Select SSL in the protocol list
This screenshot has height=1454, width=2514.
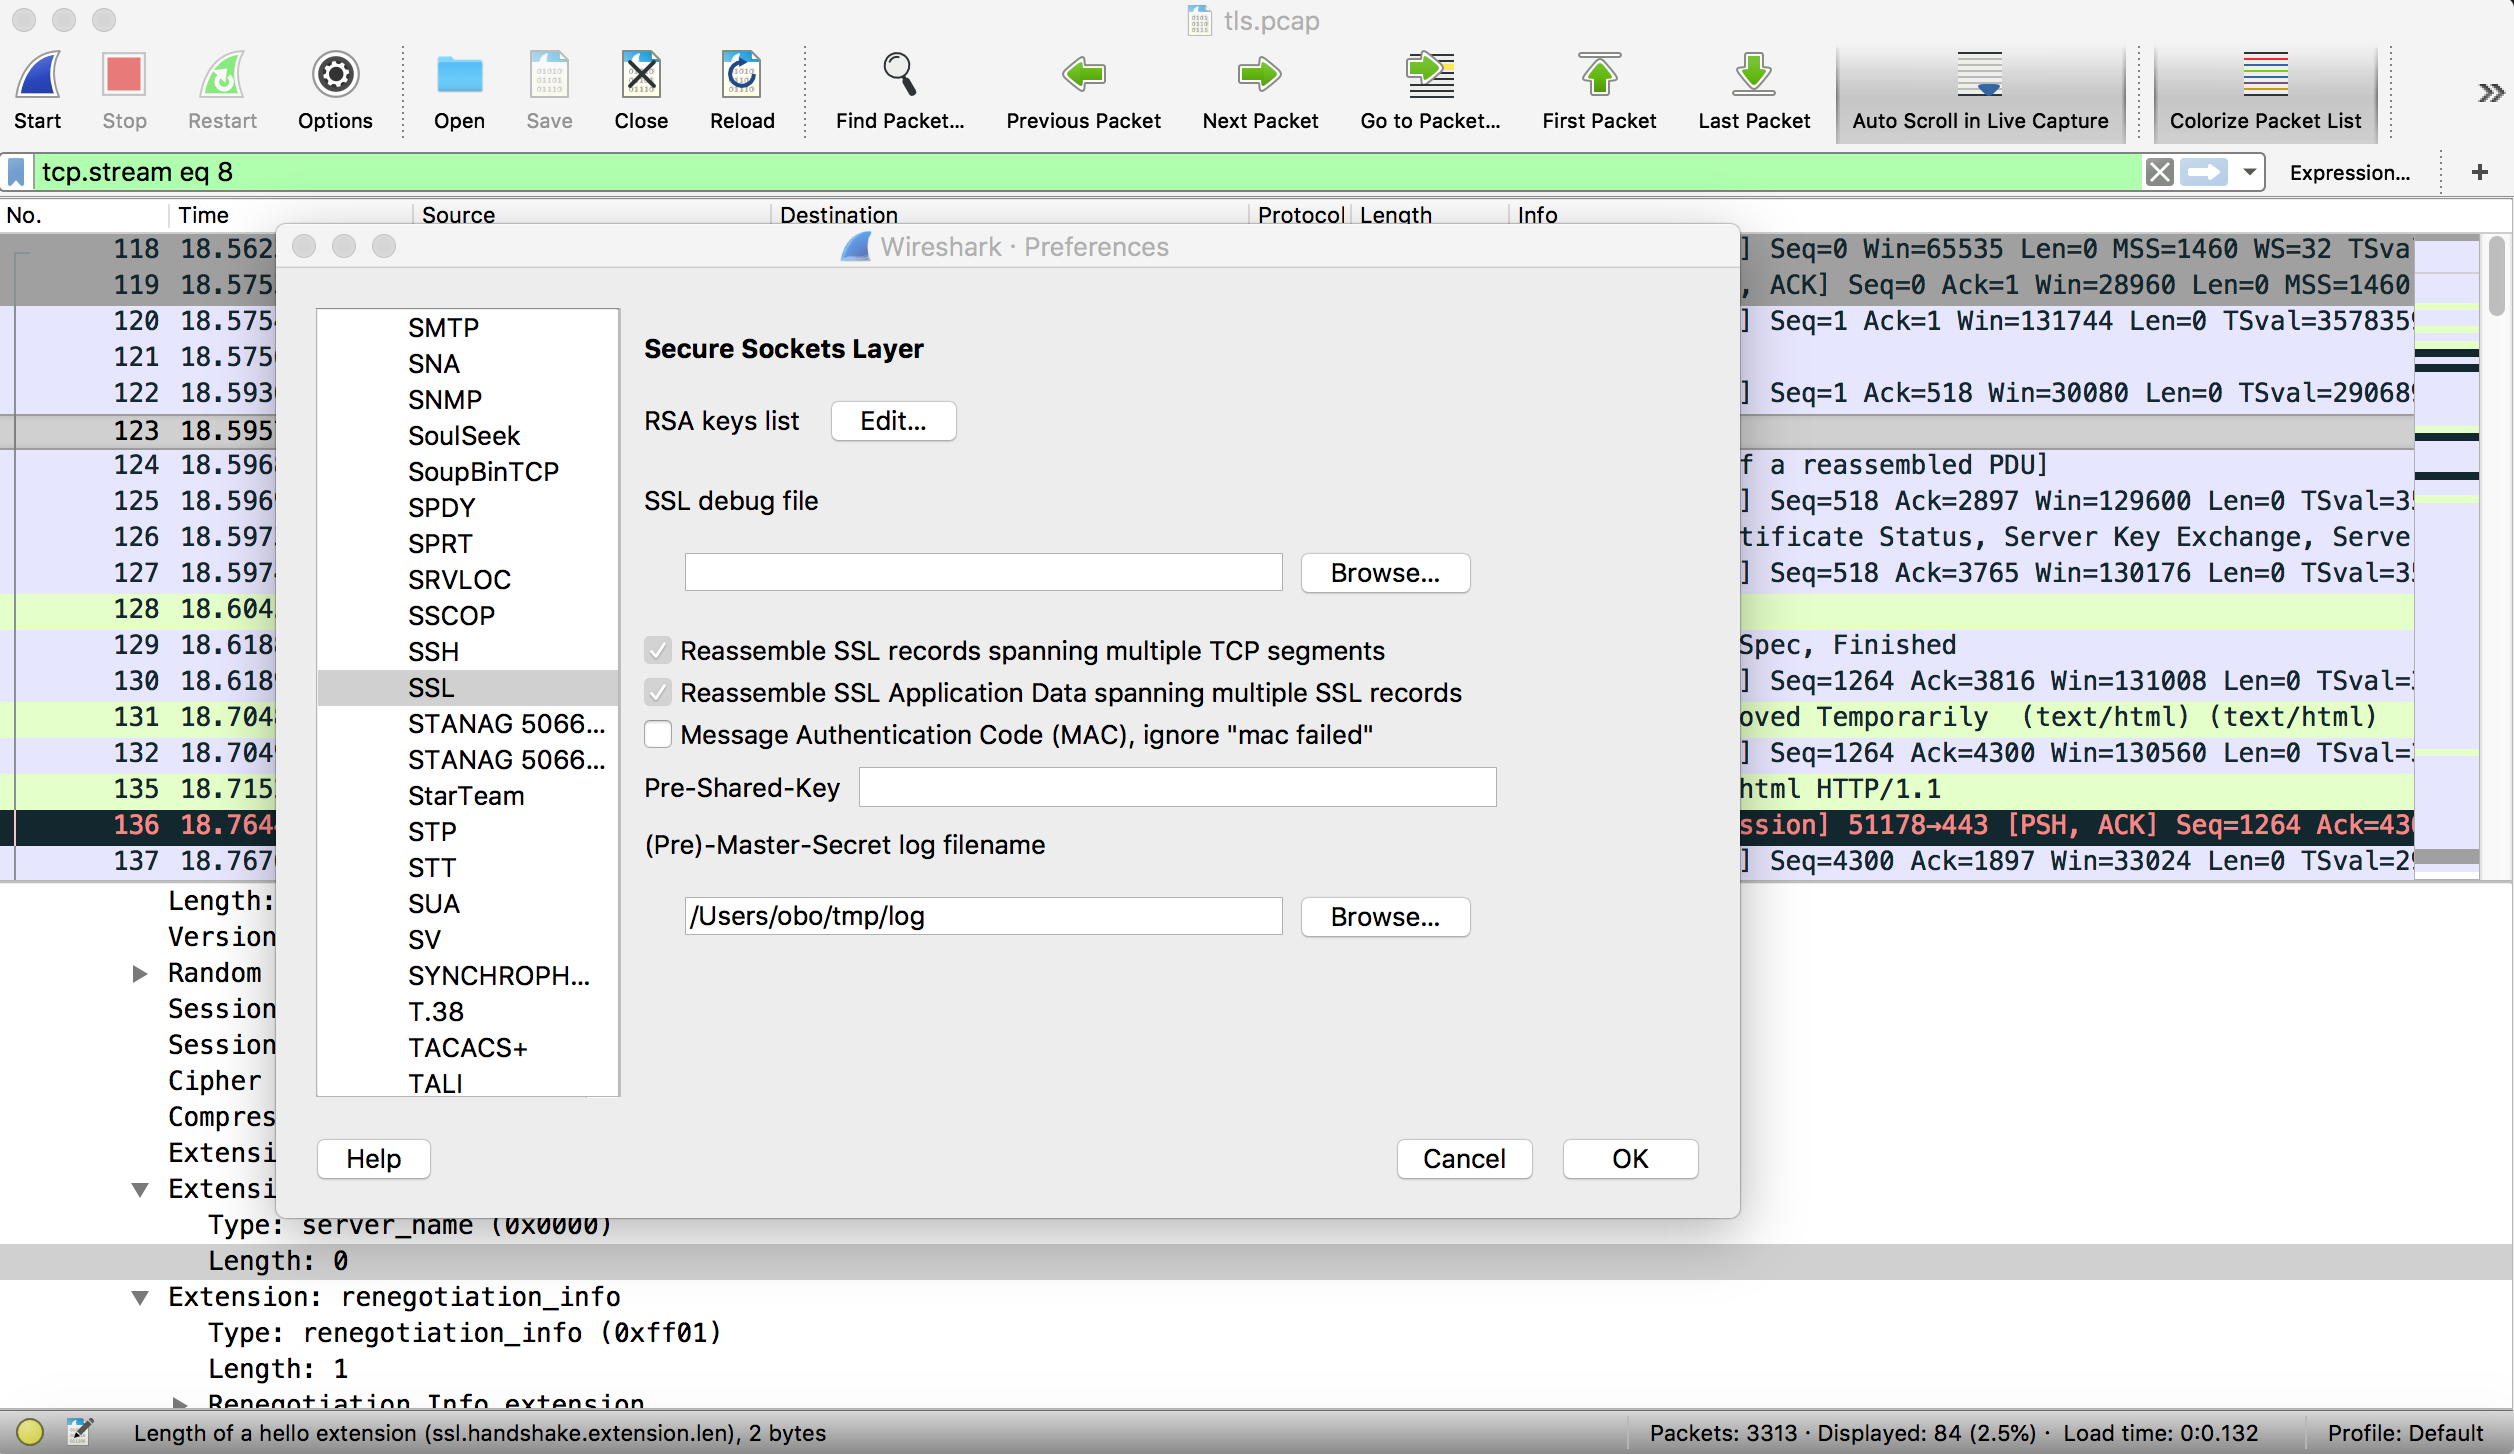point(467,688)
